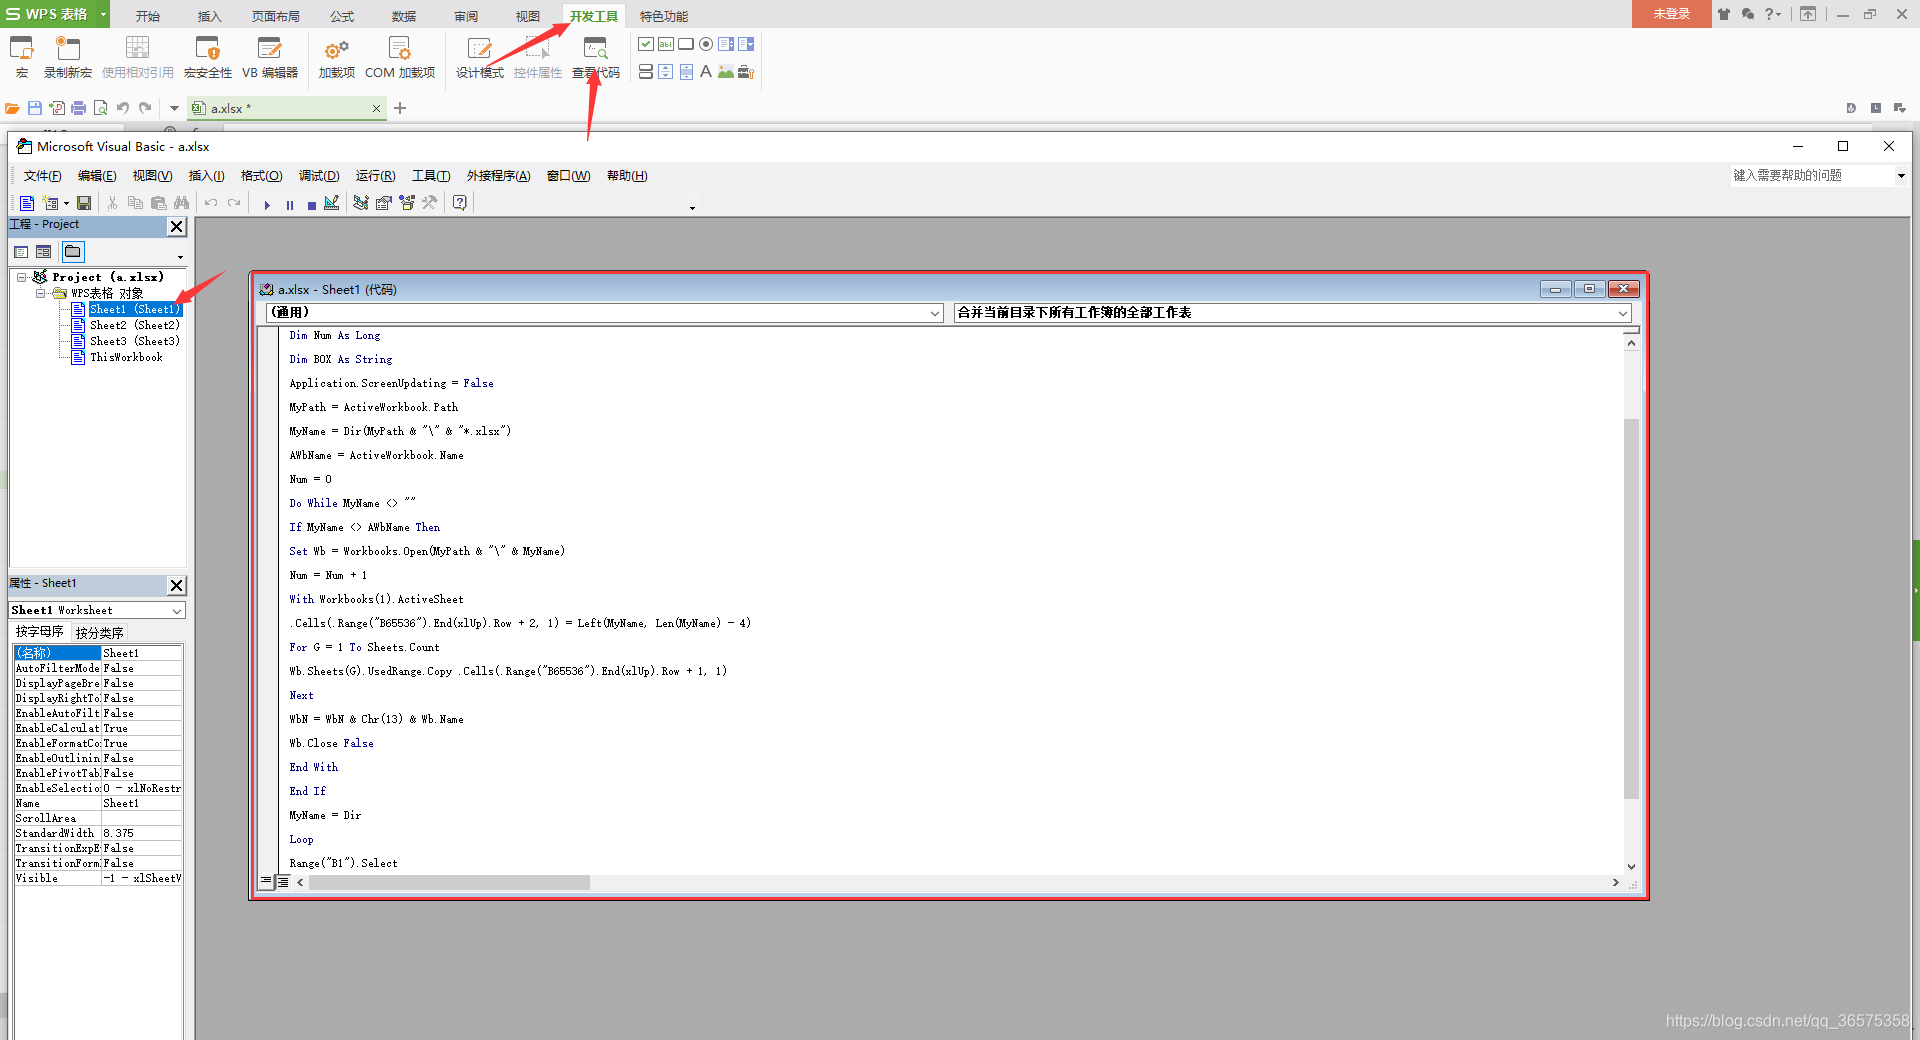
Task: Insert a list box control
Action: (726, 44)
